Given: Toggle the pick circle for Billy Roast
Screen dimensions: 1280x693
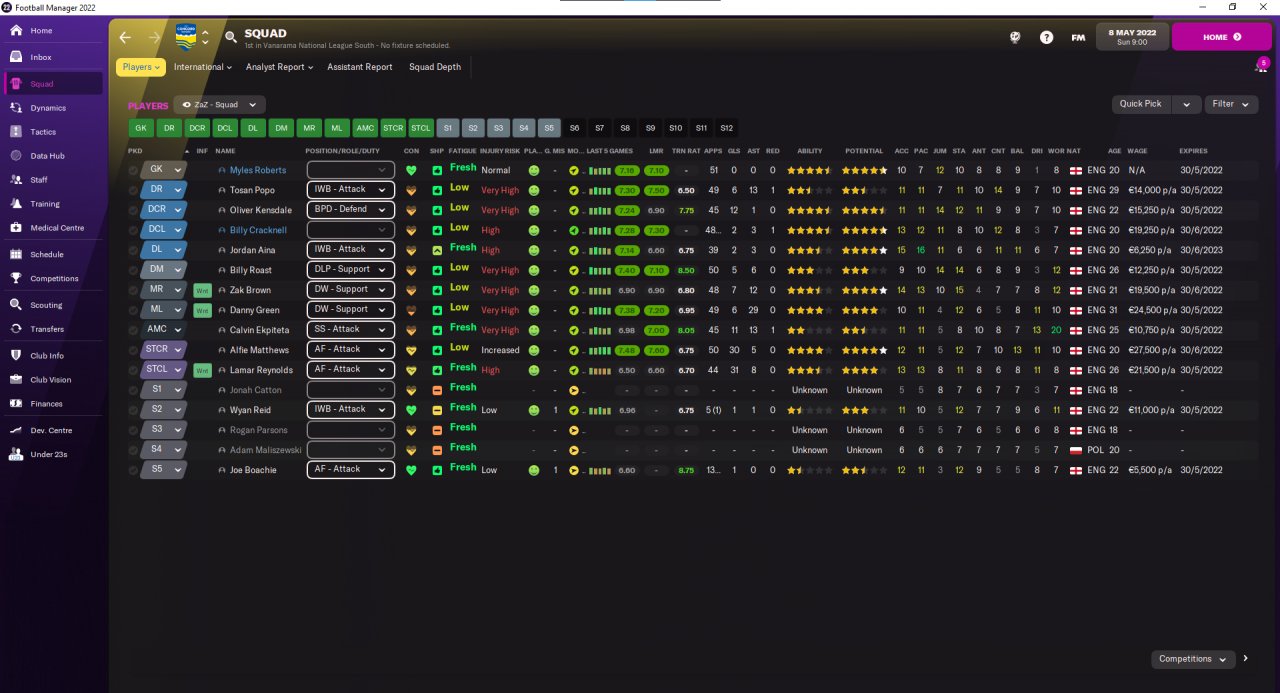Looking at the screenshot, I should (134, 270).
